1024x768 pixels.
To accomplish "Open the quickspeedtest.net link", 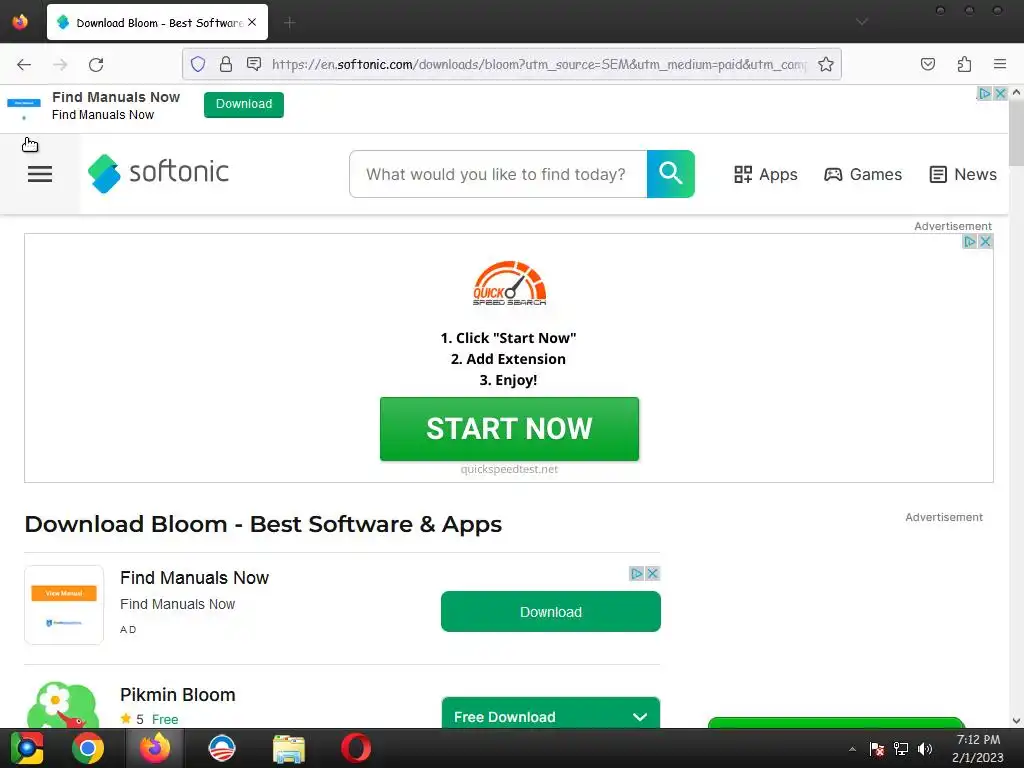I will pyautogui.click(x=509, y=469).
